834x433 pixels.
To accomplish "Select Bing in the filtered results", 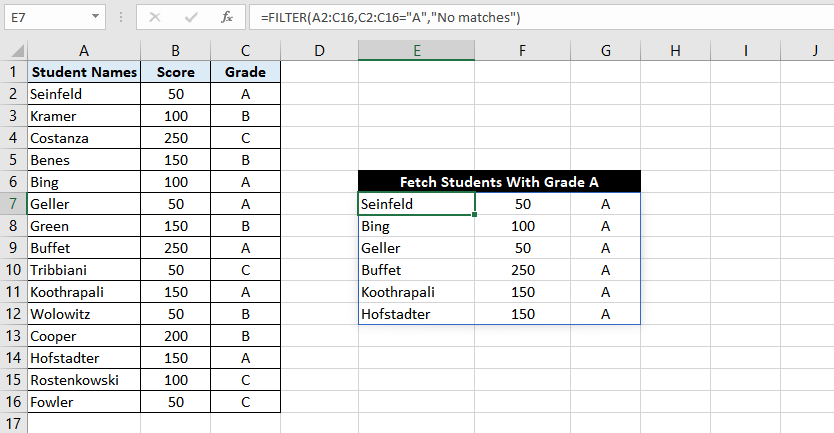I will pyautogui.click(x=416, y=226).
